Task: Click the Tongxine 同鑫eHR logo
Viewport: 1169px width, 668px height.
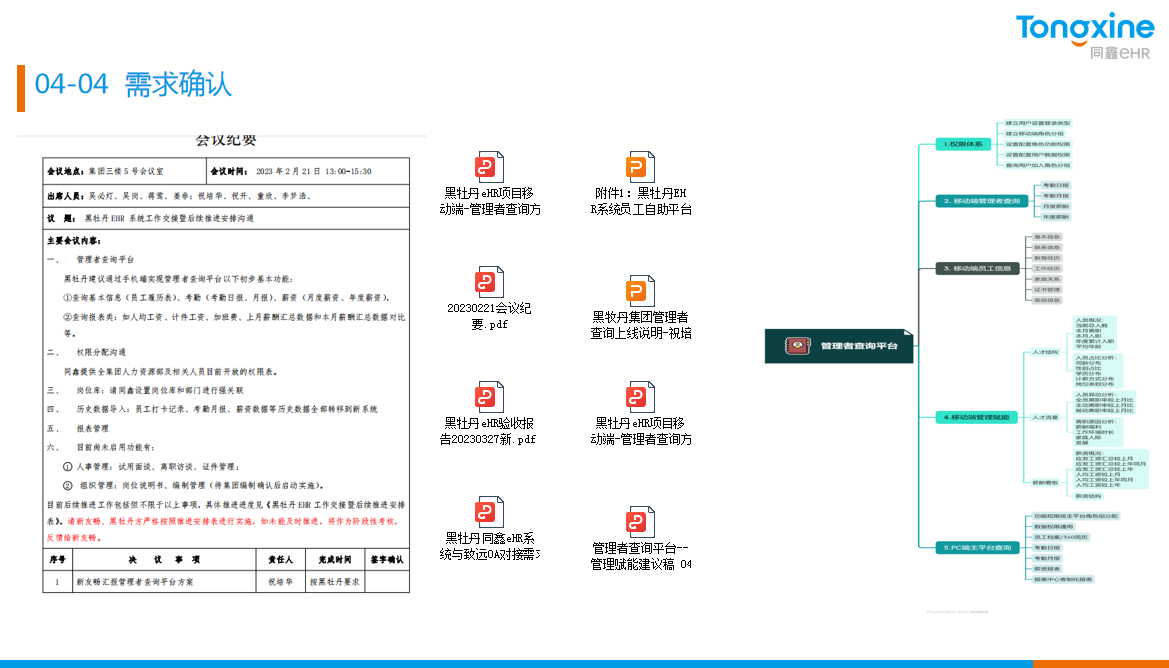Action: pyautogui.click(x=1084, y=37)
